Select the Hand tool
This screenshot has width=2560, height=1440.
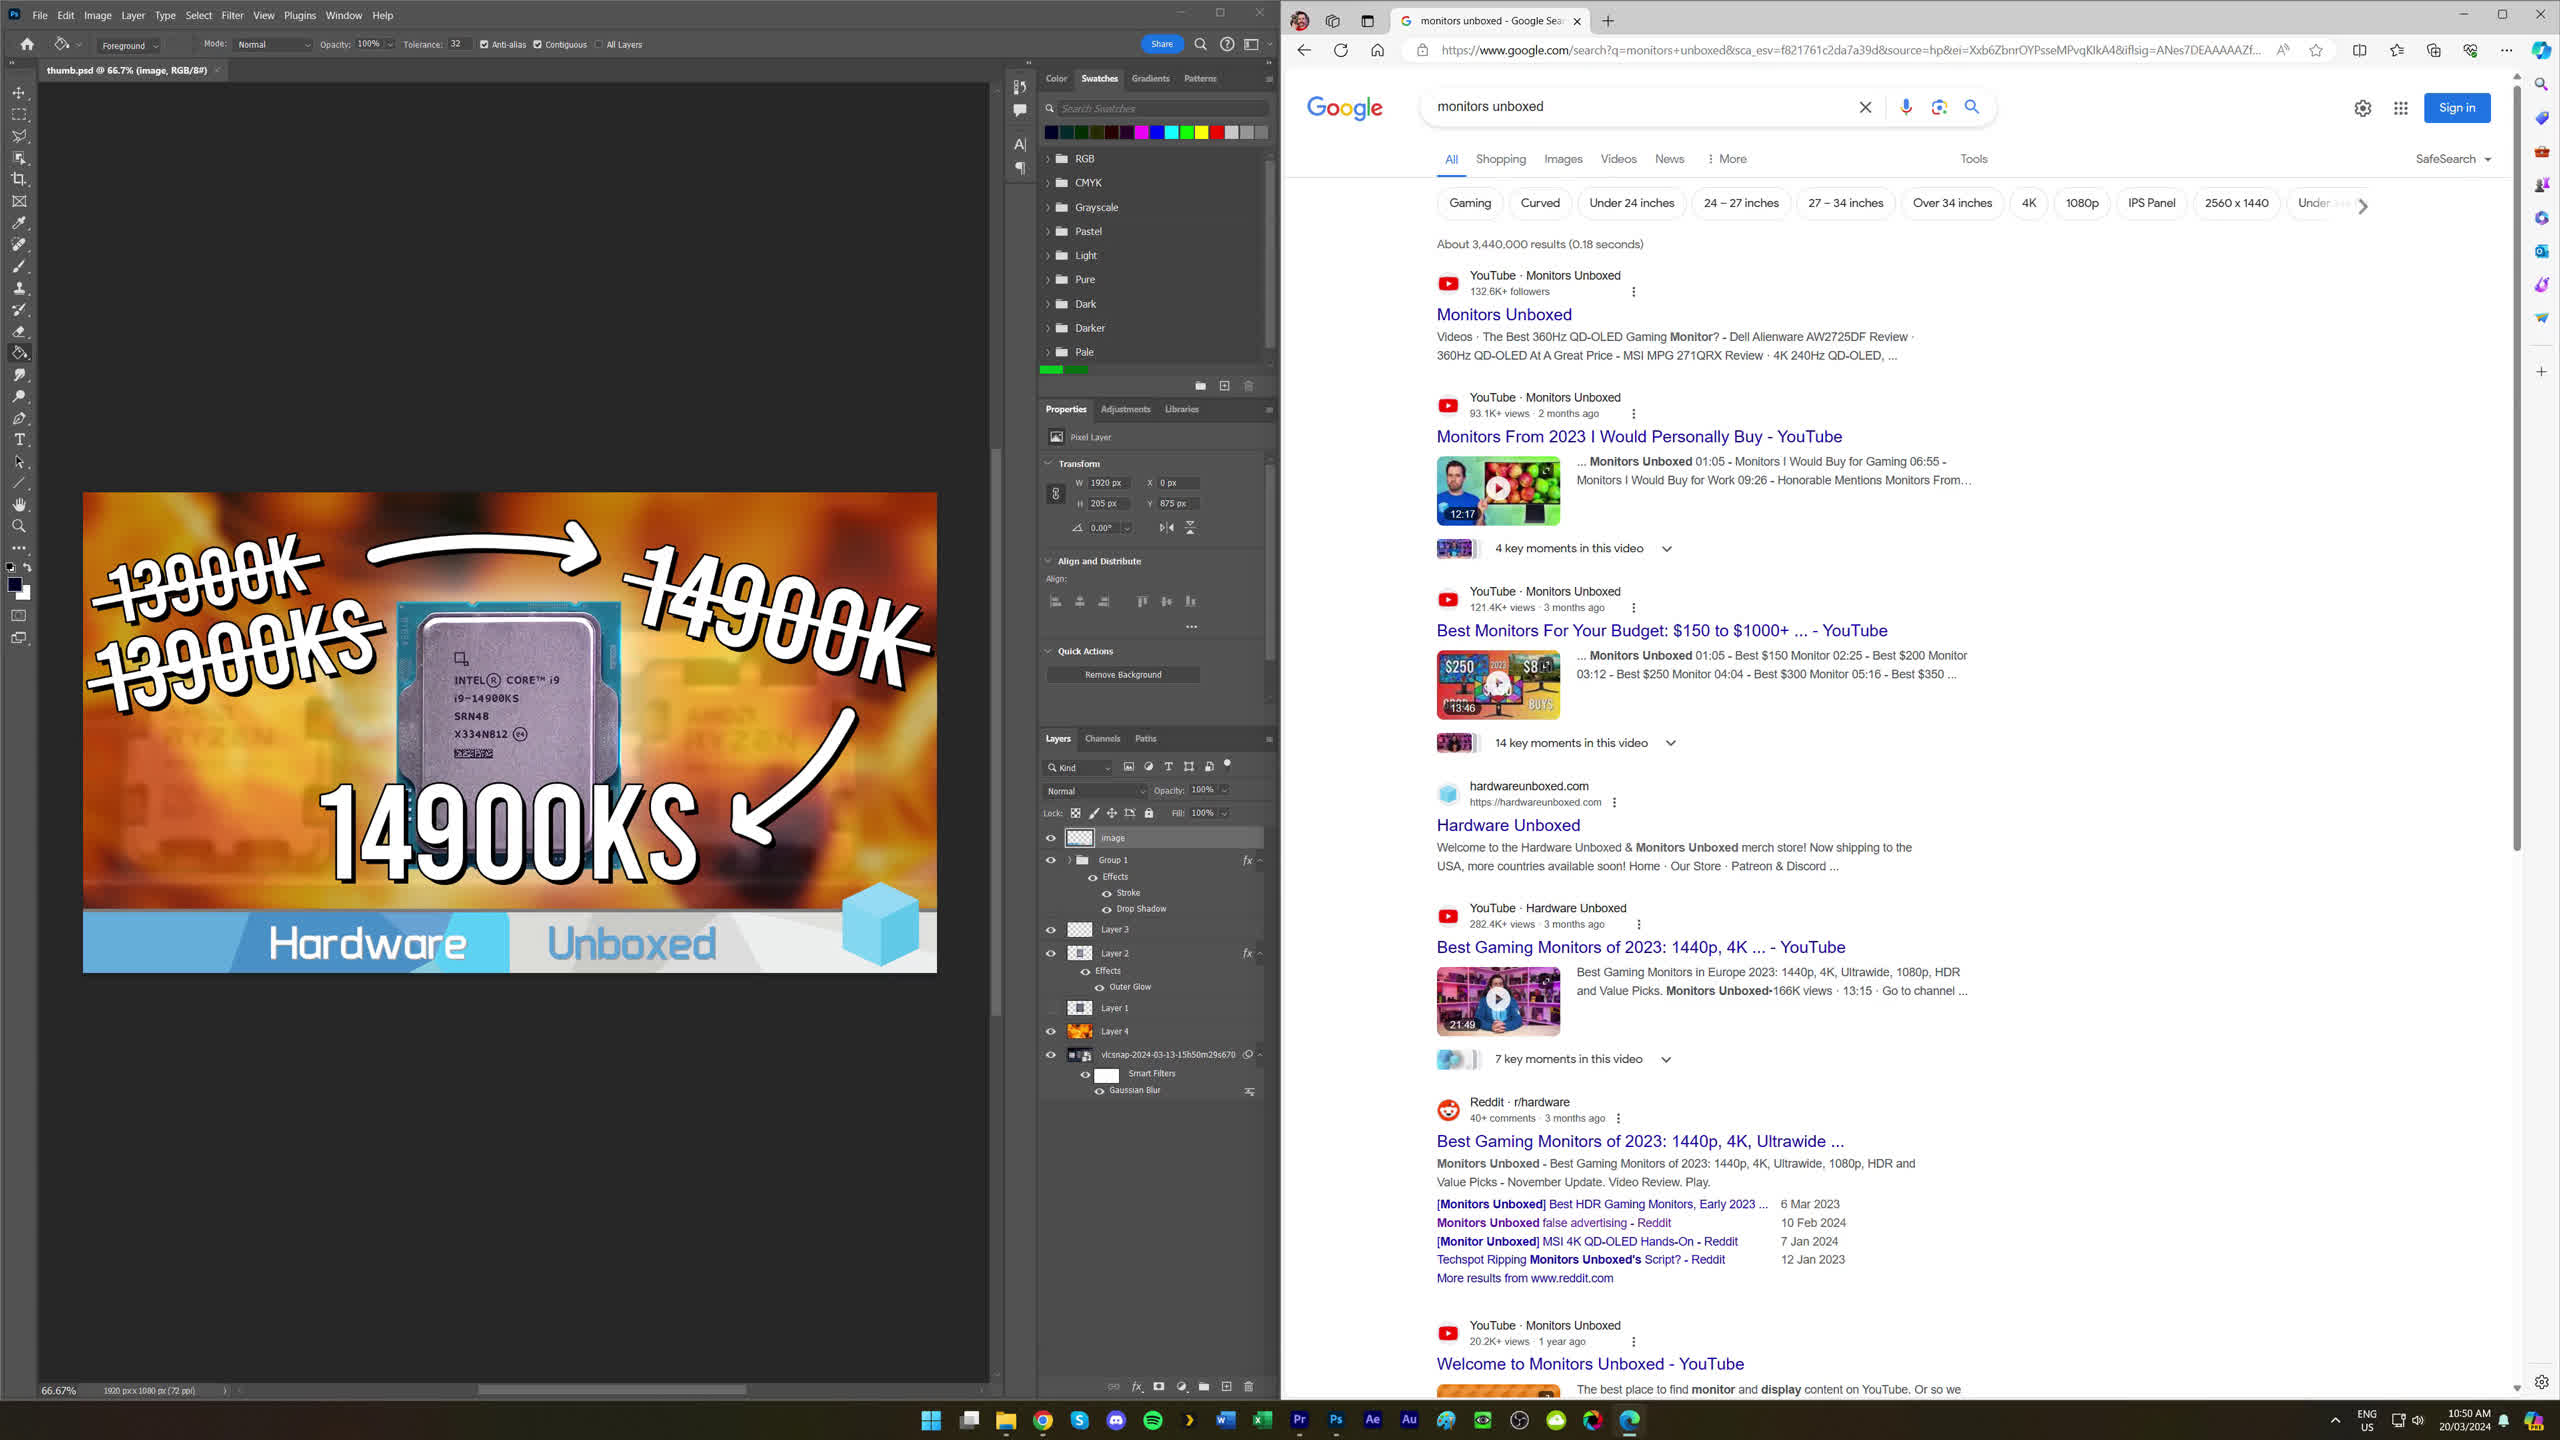[19, 504]
